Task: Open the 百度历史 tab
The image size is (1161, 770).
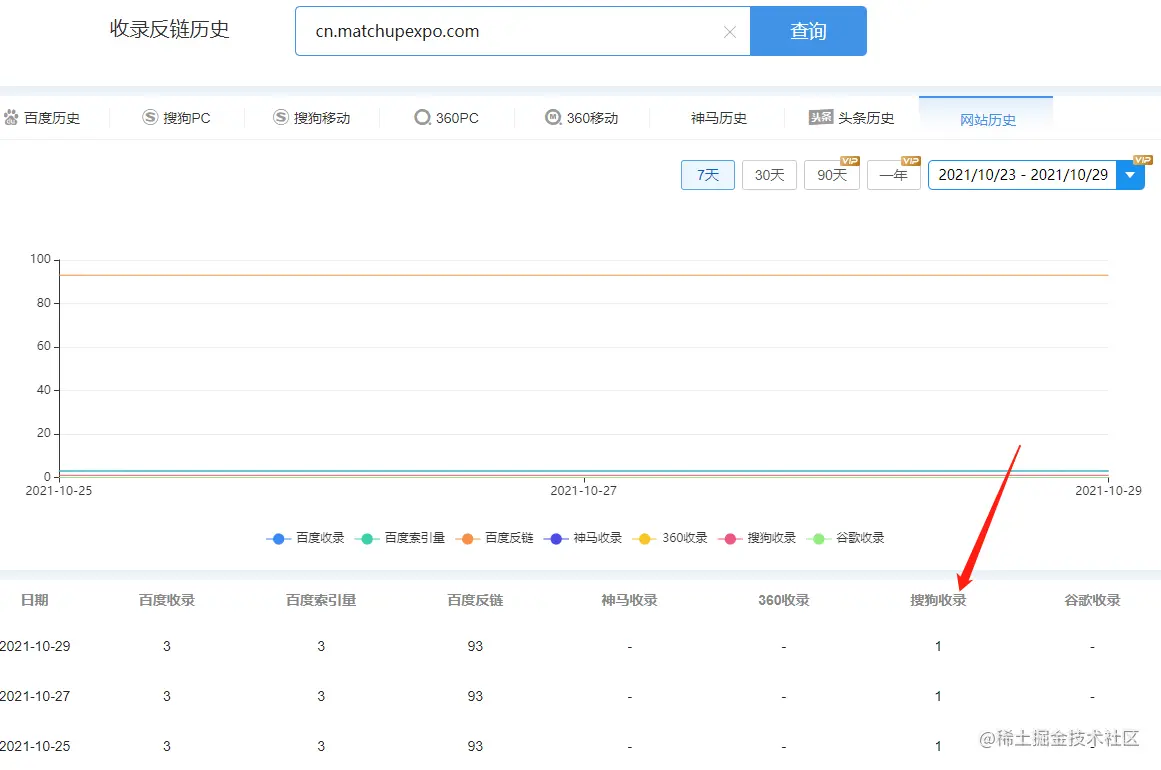Action: click(x=43, y=118)
